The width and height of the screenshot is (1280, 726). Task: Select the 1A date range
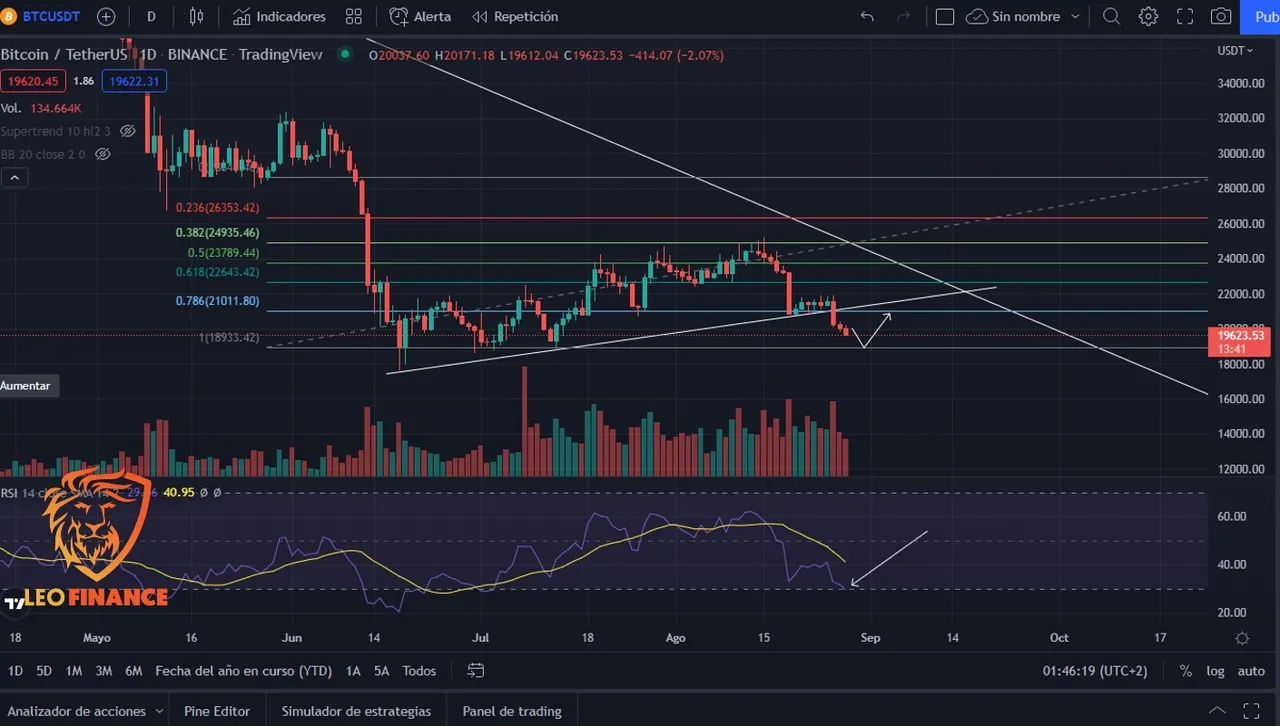pos(353,671)
